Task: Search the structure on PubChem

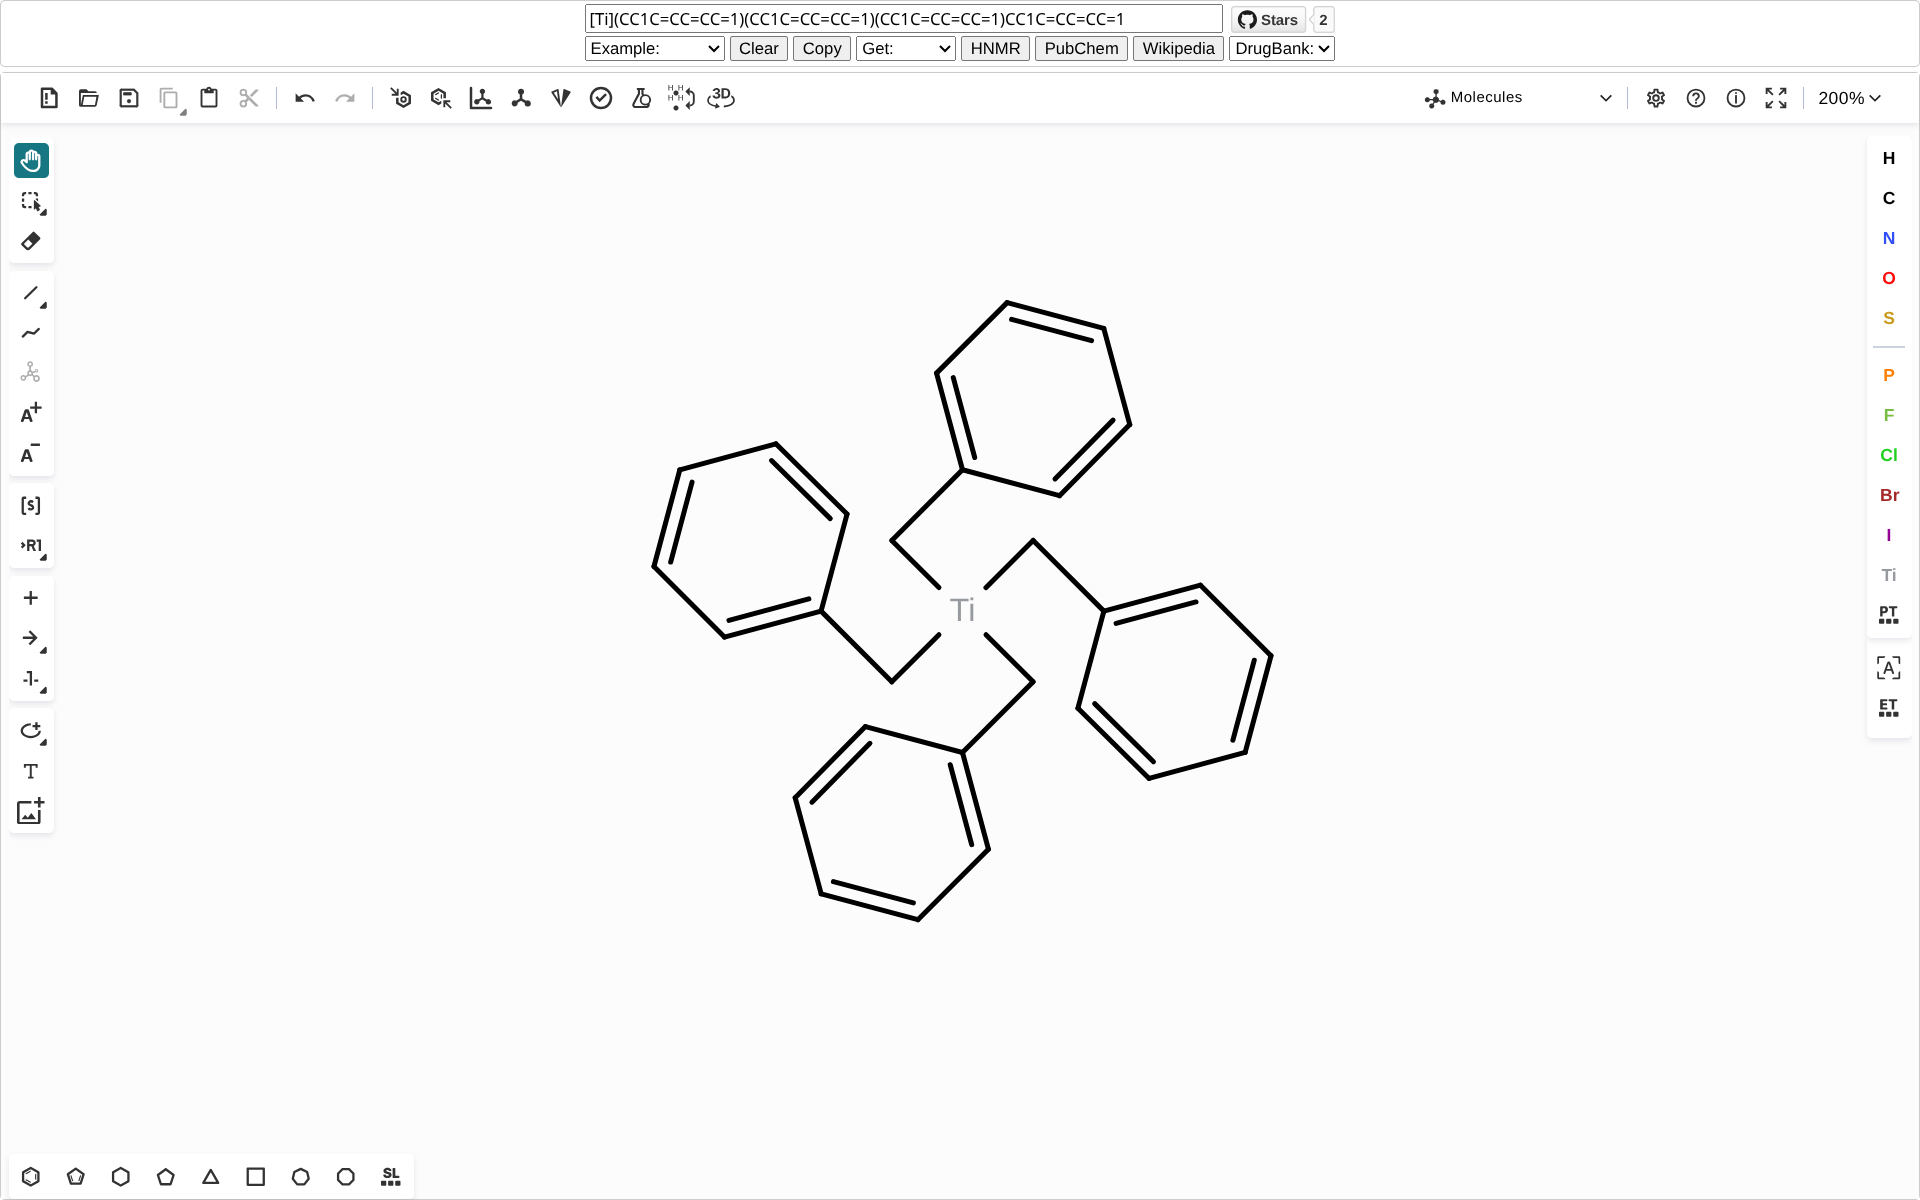Action: tap(1080, 48)
